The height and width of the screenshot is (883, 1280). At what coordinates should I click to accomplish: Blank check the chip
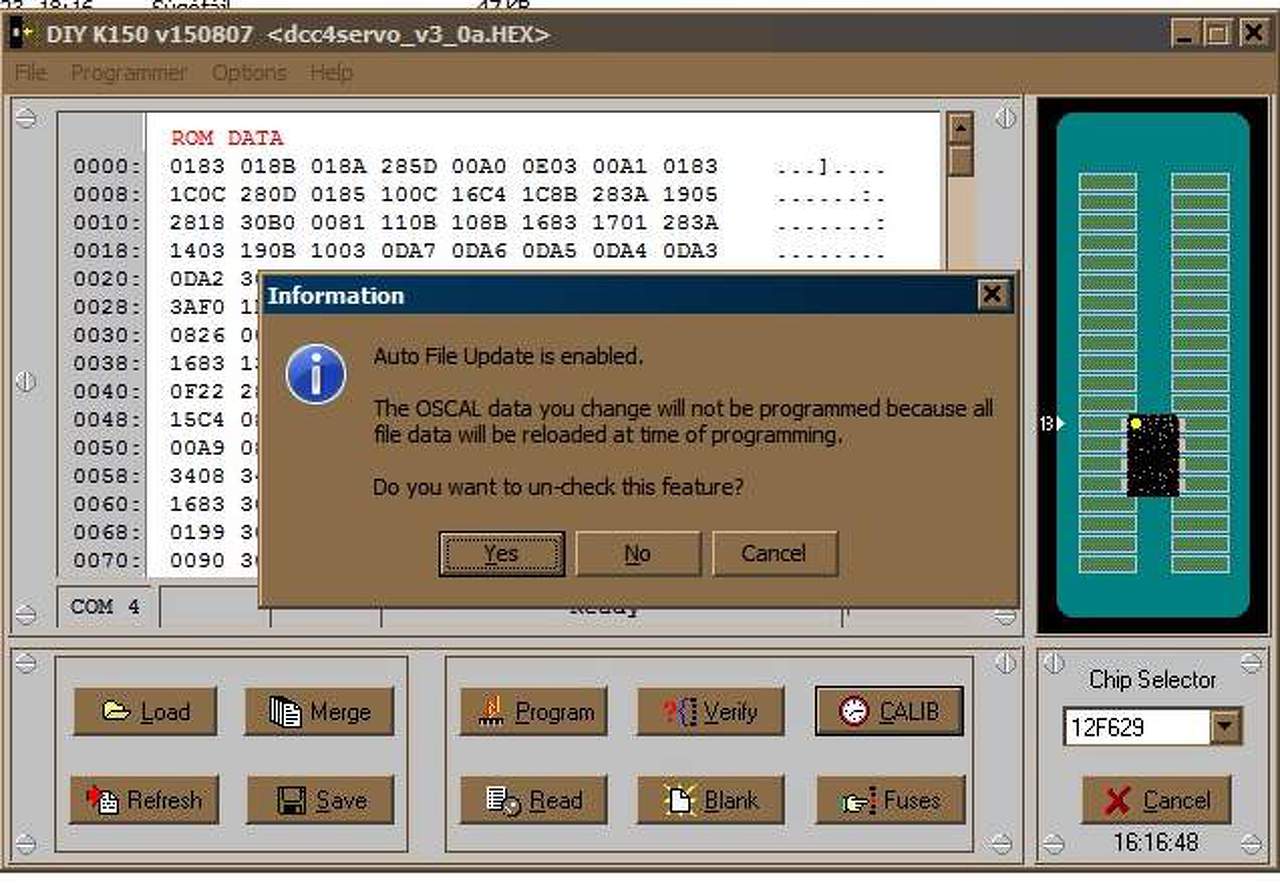click(x=711, y=800)
